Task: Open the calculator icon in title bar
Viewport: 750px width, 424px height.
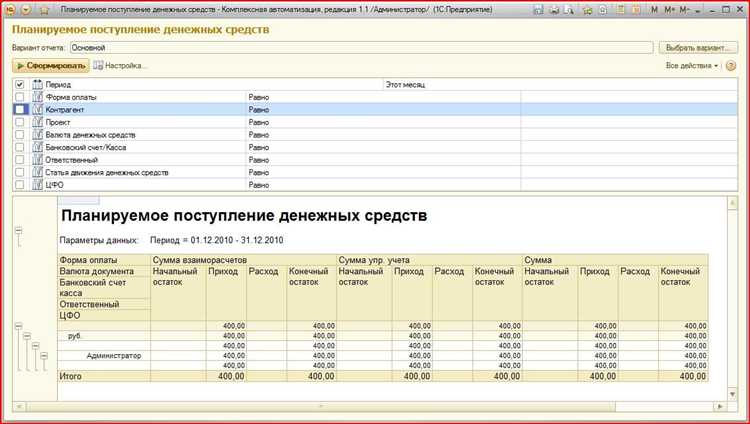Action: [620, 10]
